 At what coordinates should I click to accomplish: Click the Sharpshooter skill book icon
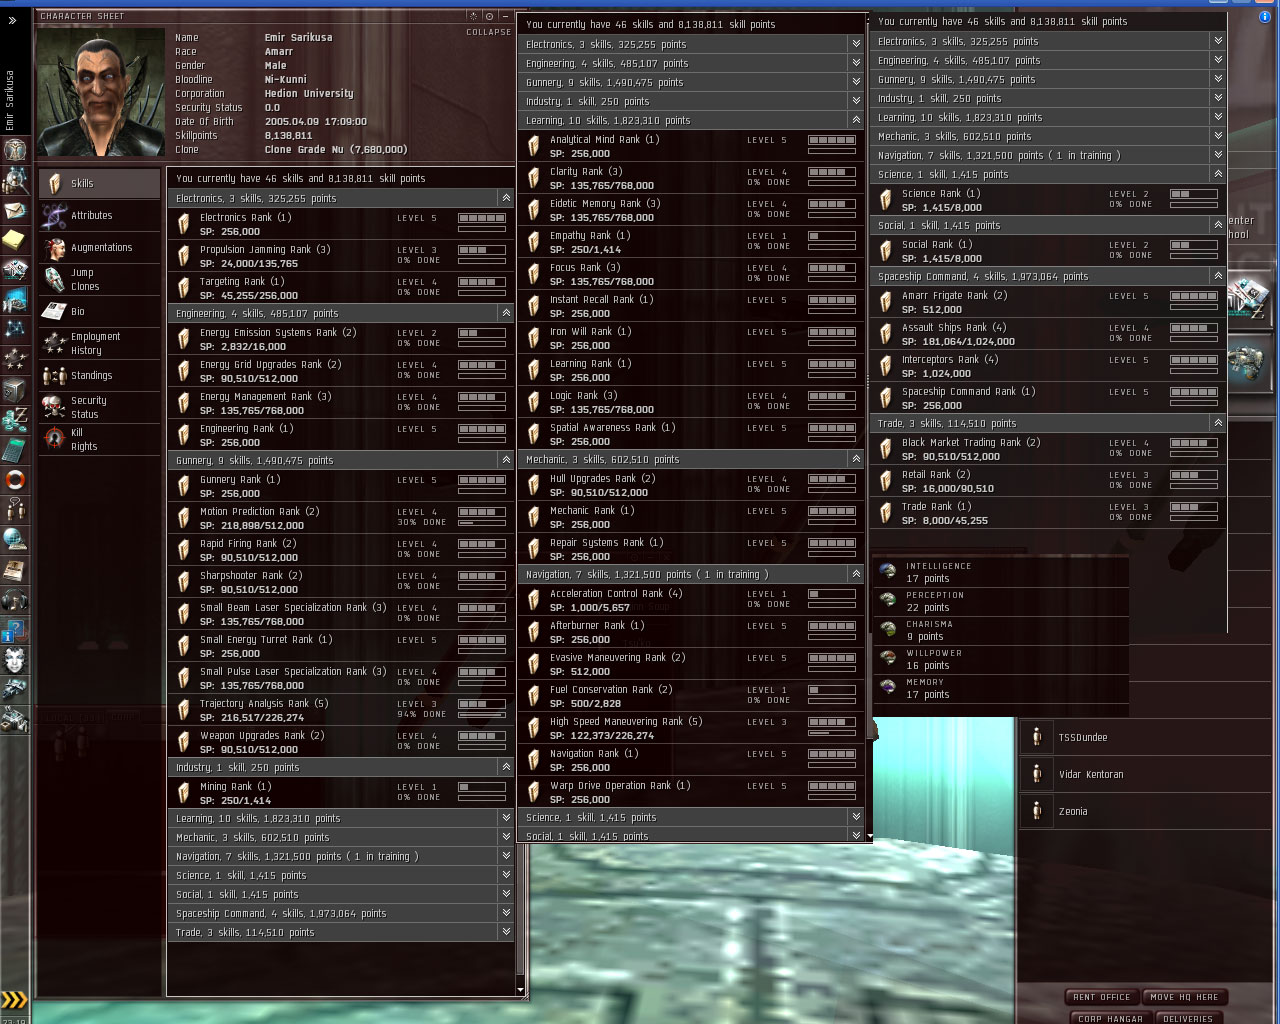pyautogui.click(x=183, y=582)
